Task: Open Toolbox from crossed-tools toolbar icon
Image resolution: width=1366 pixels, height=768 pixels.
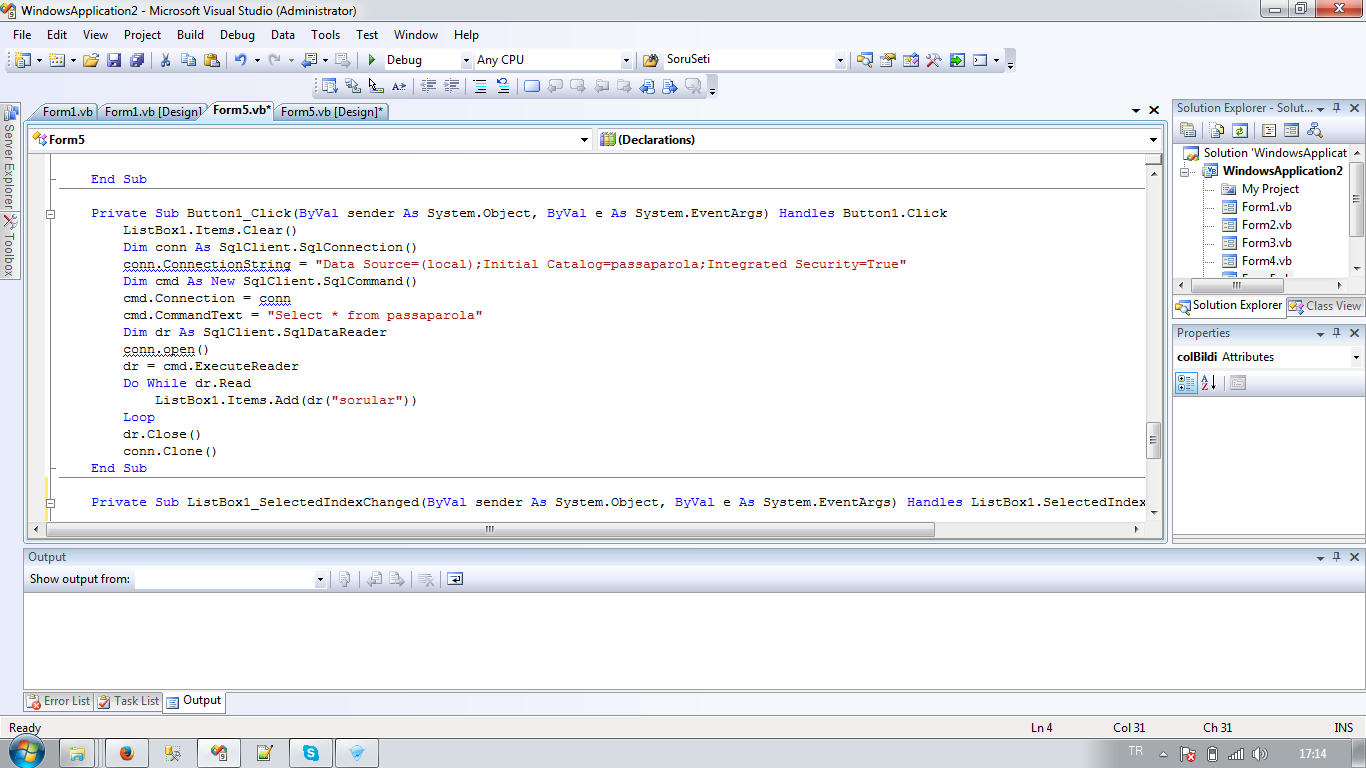Action: [934, 60]
